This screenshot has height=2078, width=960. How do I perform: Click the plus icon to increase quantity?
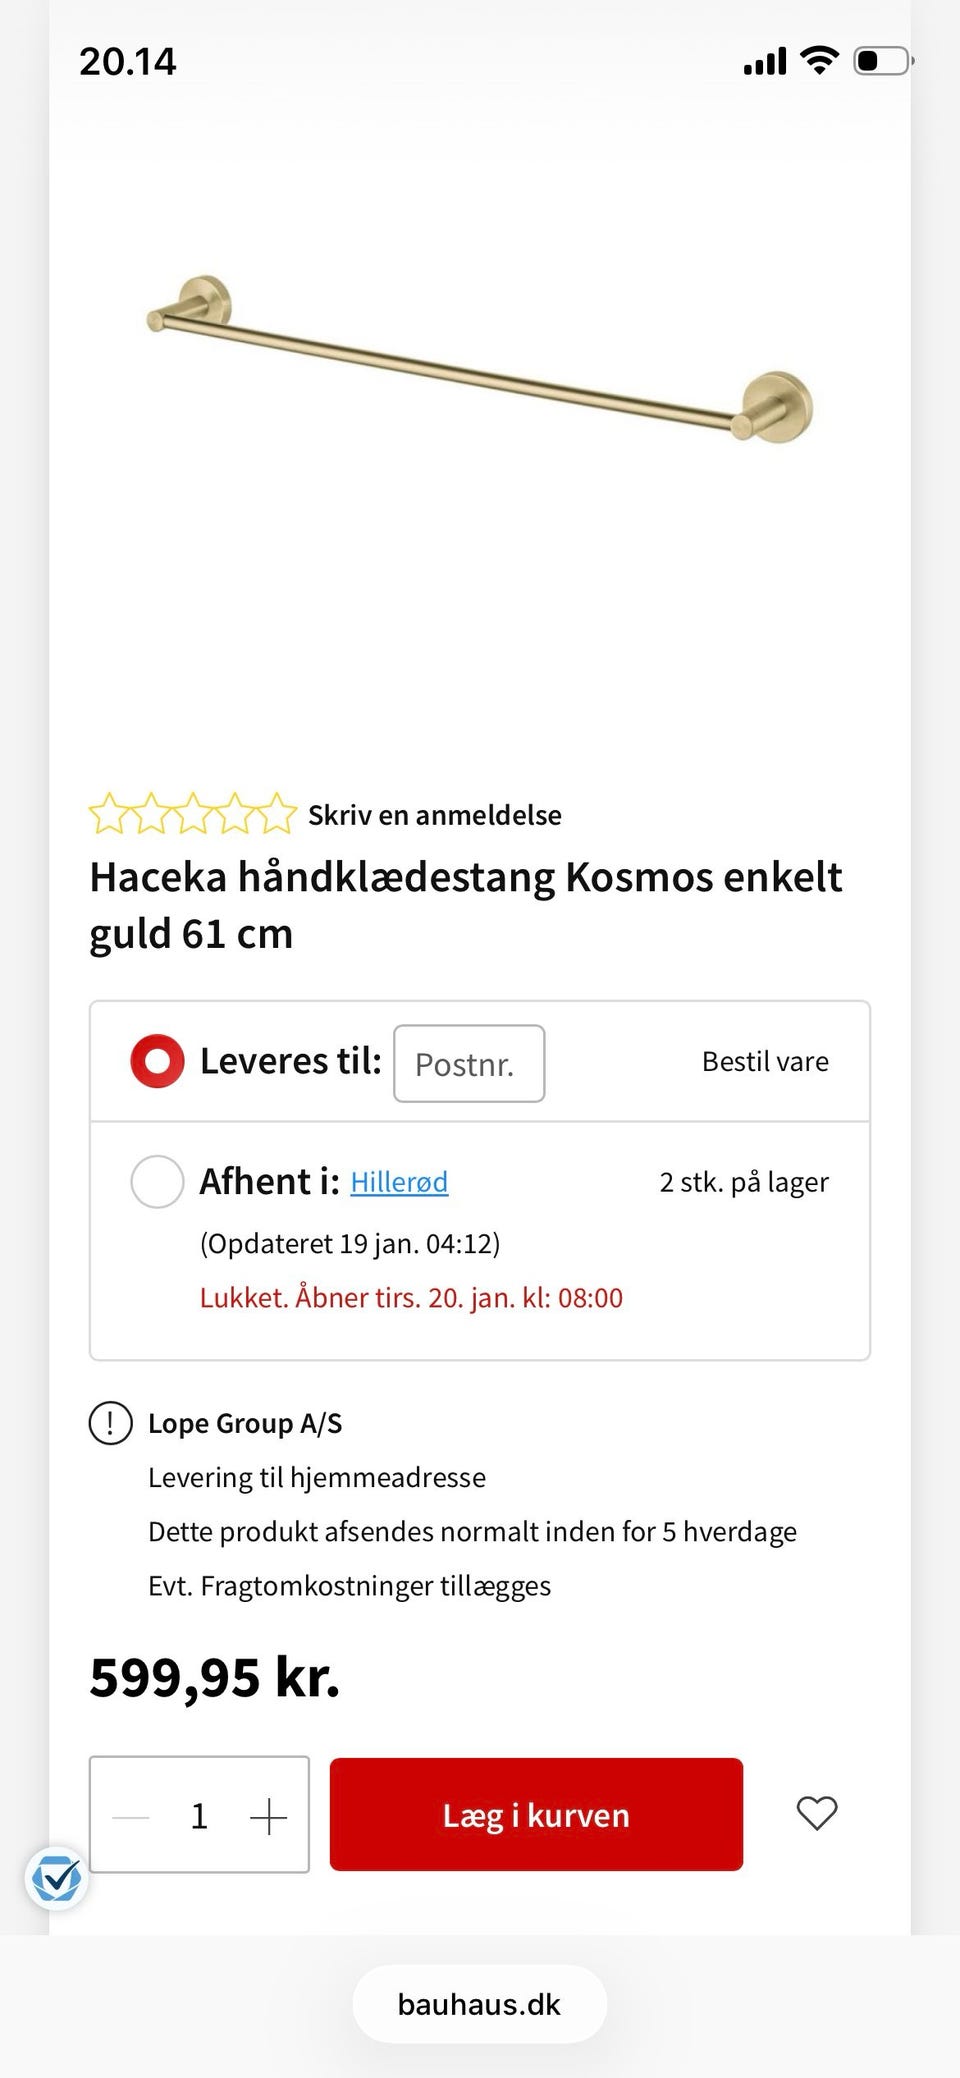click(268, 1816)
